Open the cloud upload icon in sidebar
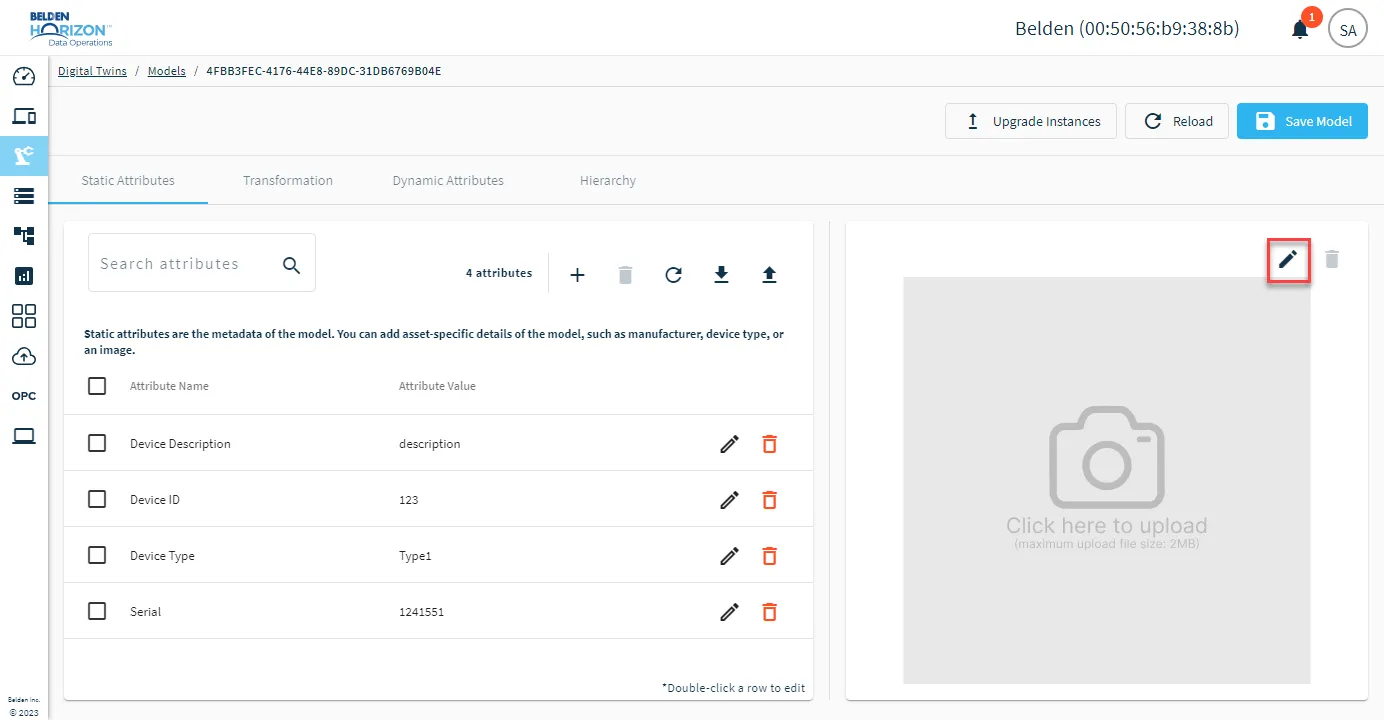Image resolution: width=1384 pixels, height=720 pixels. pos(24,357)
